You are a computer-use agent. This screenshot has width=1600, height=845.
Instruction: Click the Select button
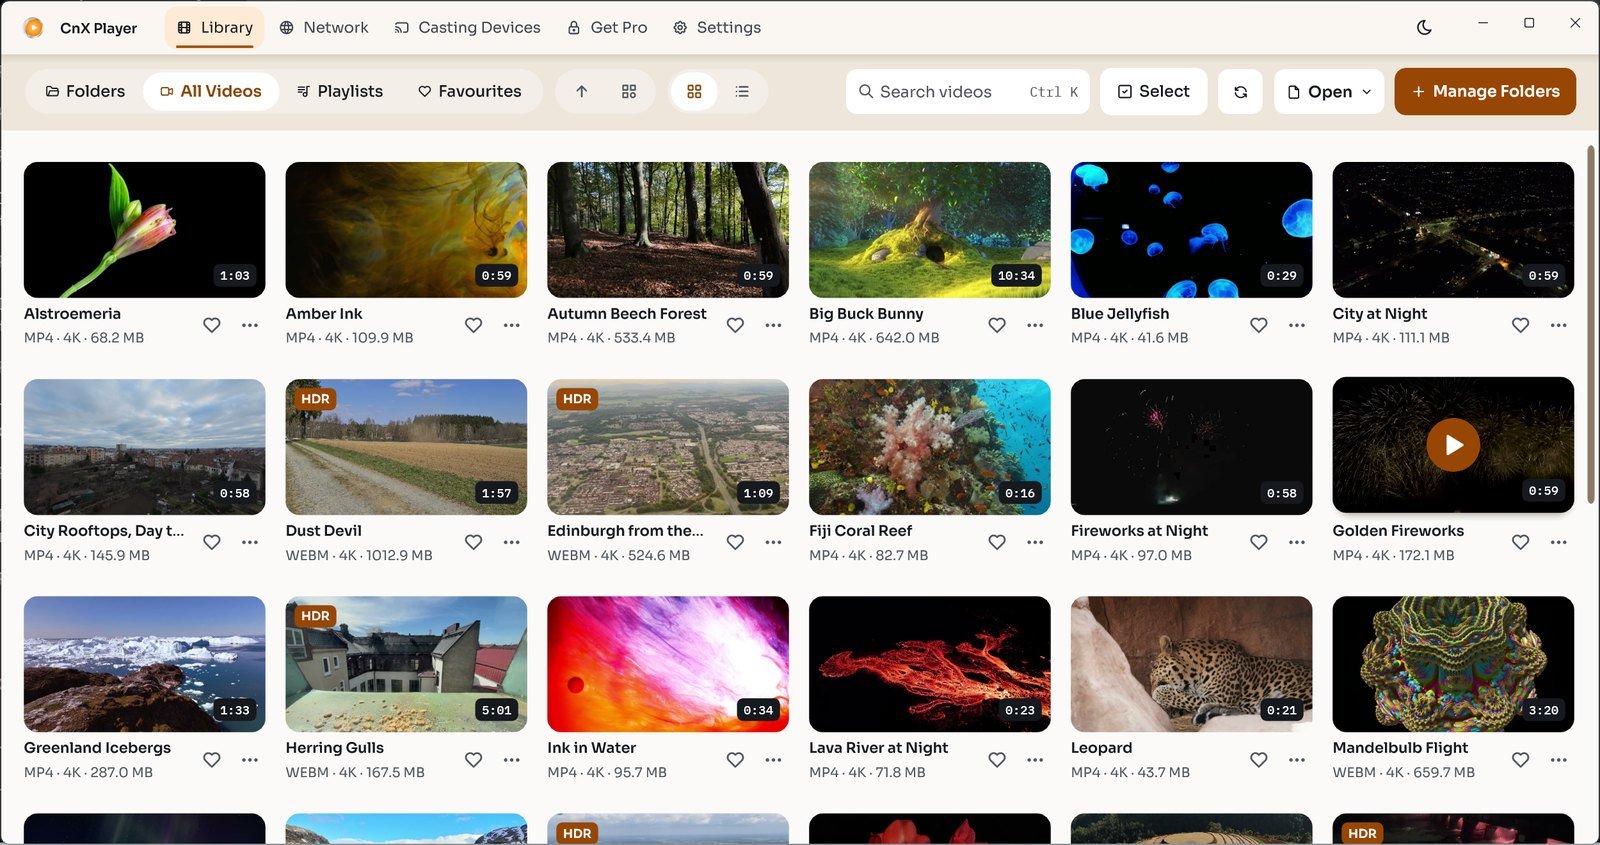click(x=1153, y=91)
